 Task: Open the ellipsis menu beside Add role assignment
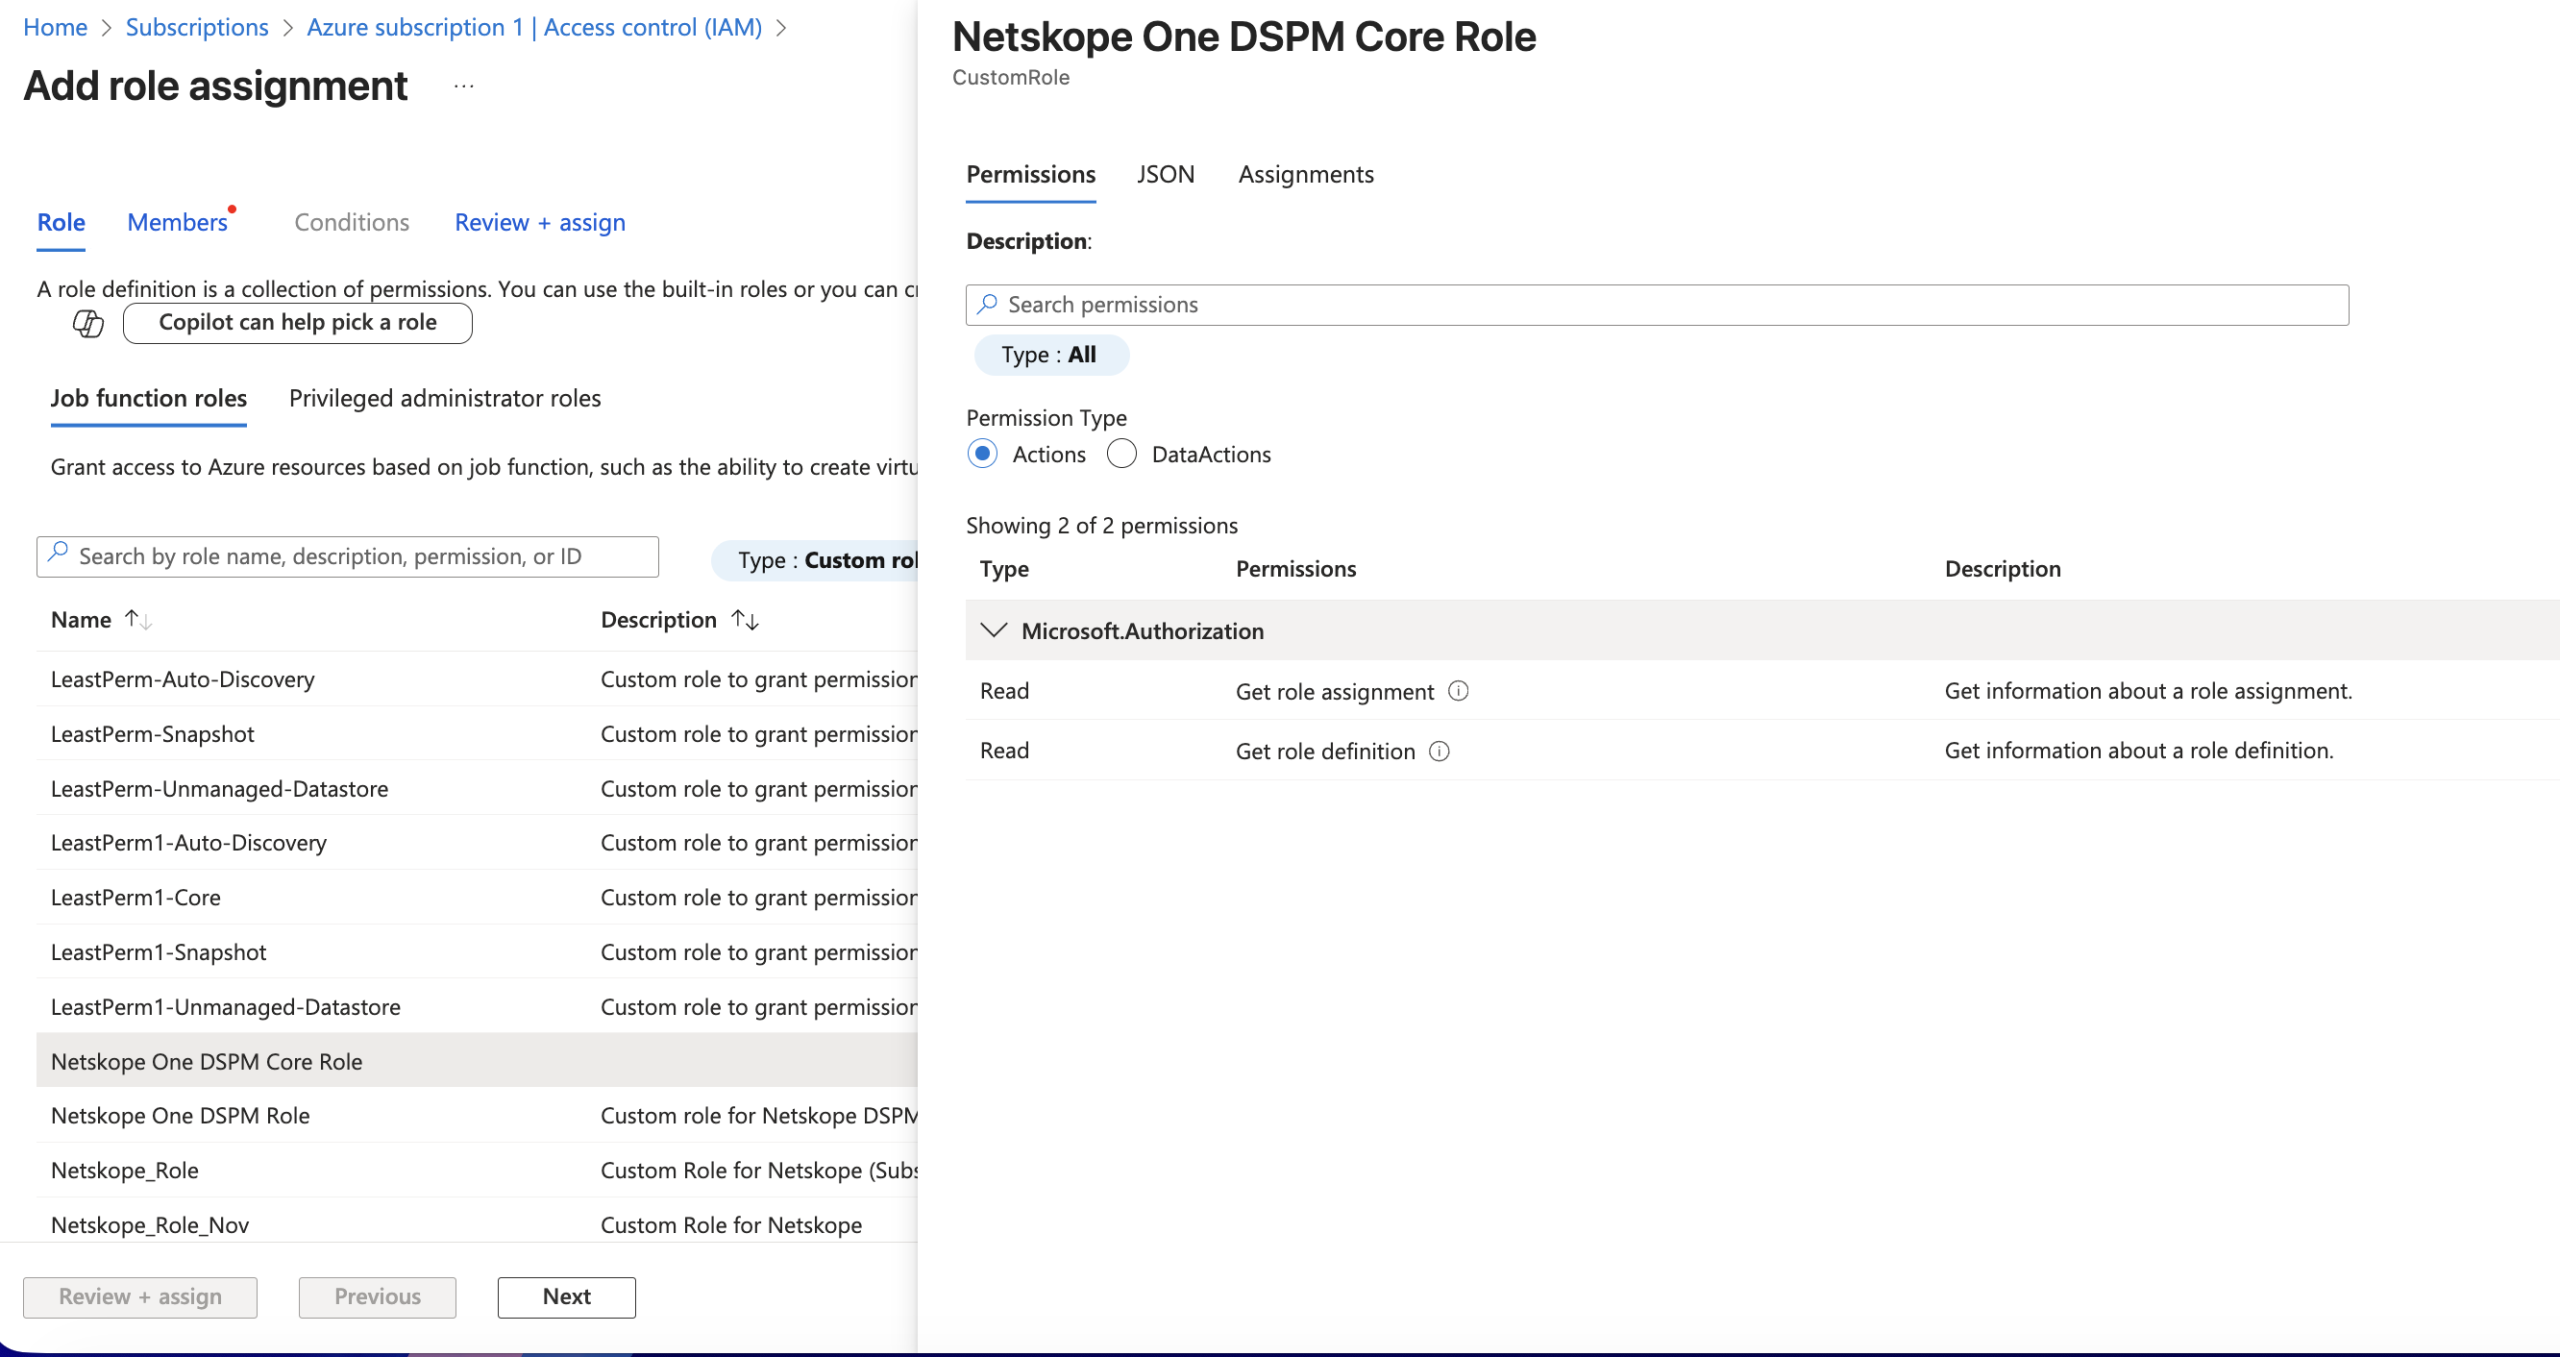[464, 87]
